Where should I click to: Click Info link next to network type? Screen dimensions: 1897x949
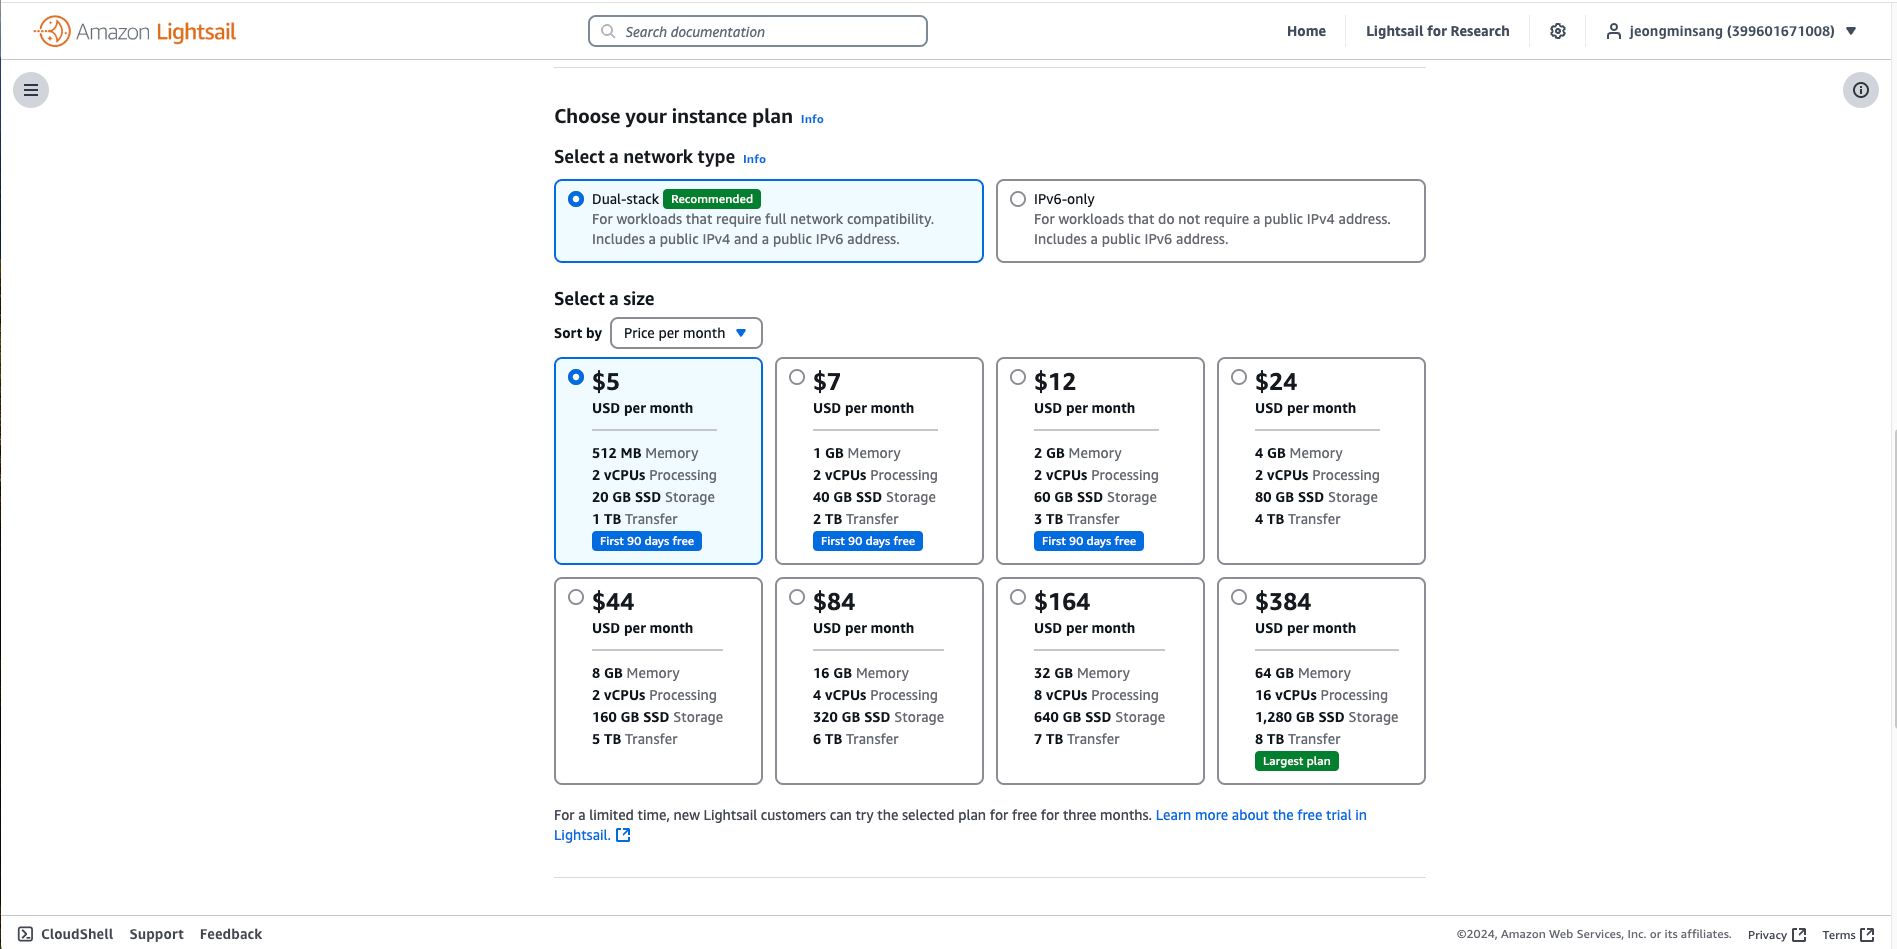[754, 159]
